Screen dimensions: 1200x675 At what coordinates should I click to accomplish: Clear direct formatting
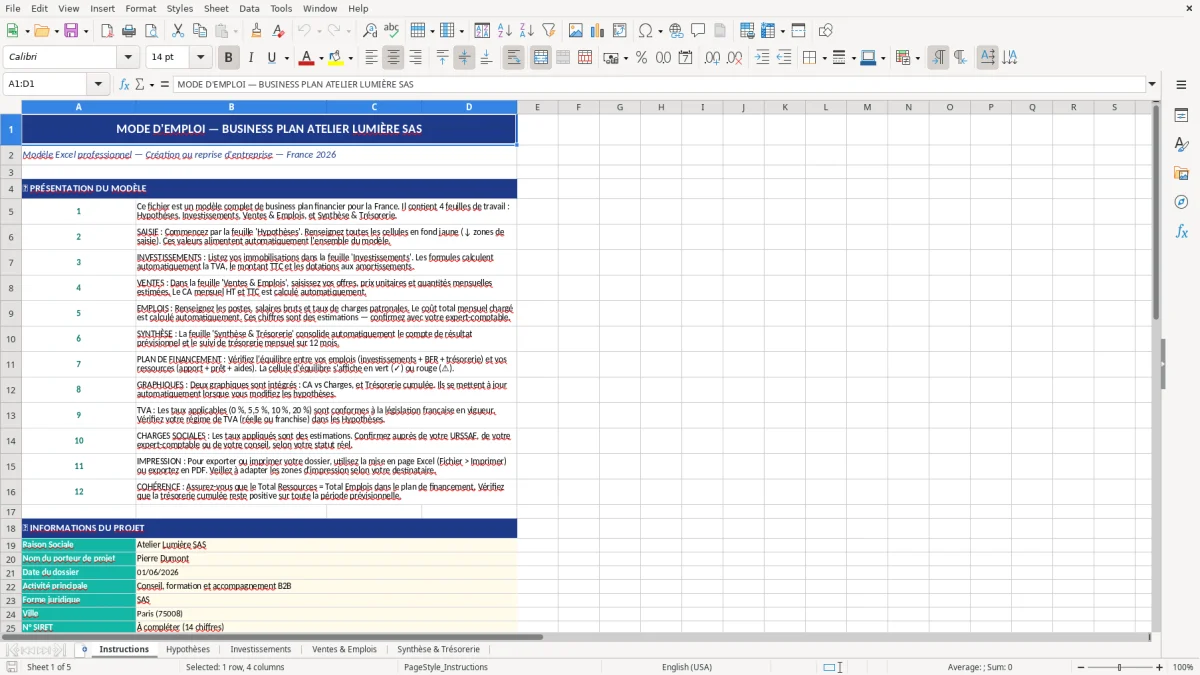tap(278, 31)
